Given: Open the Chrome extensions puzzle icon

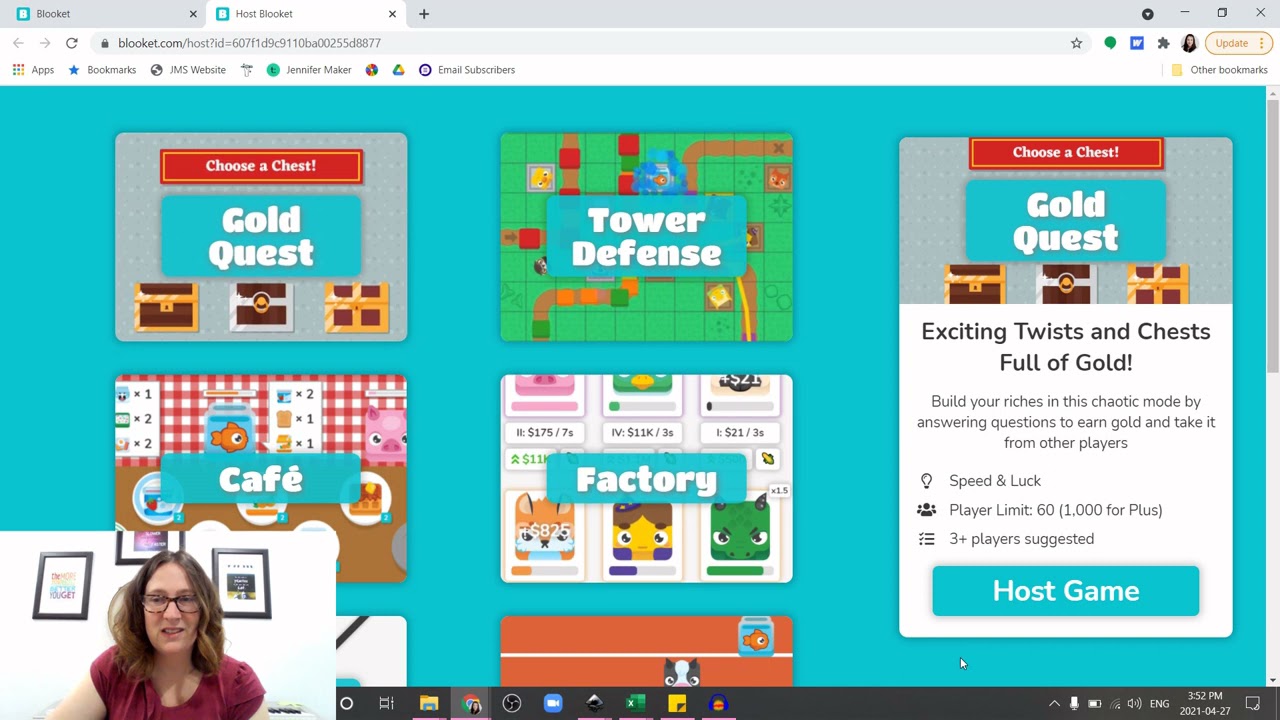Looking at the screenshot, I should point(1163,43).
